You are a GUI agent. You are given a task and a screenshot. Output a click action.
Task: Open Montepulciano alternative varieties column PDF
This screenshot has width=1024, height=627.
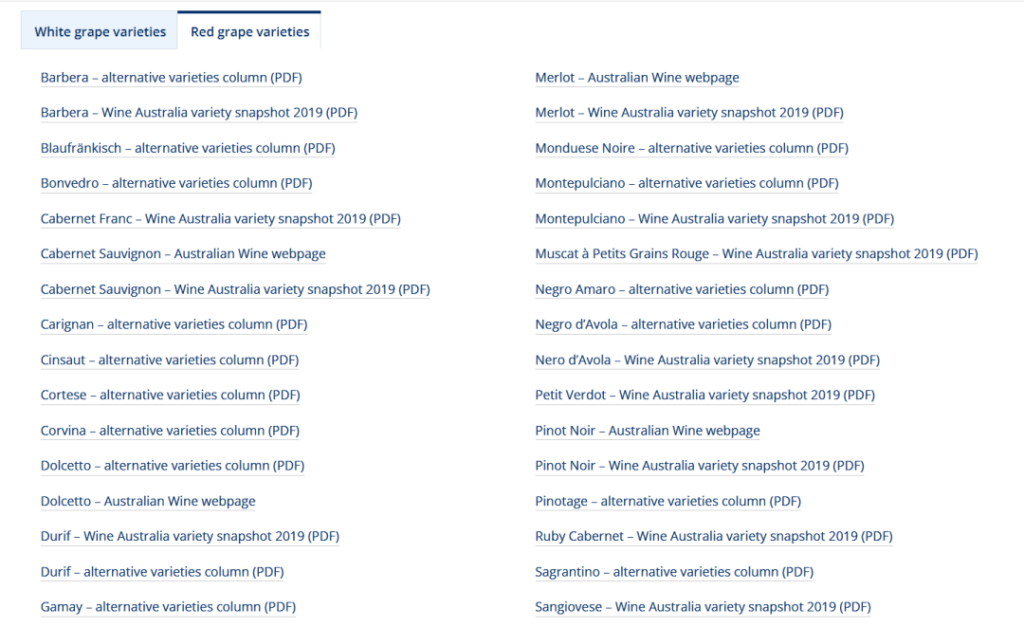point(687,184)
